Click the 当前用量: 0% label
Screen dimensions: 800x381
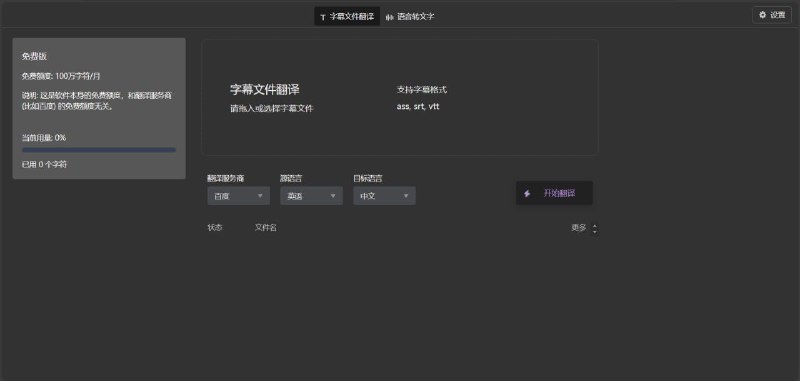(x=44, y=138)
